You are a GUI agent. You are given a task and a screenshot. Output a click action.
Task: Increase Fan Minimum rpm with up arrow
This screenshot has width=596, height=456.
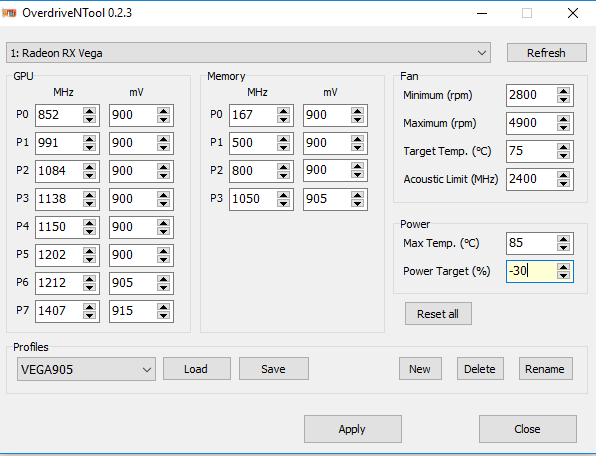click(563, 91)
